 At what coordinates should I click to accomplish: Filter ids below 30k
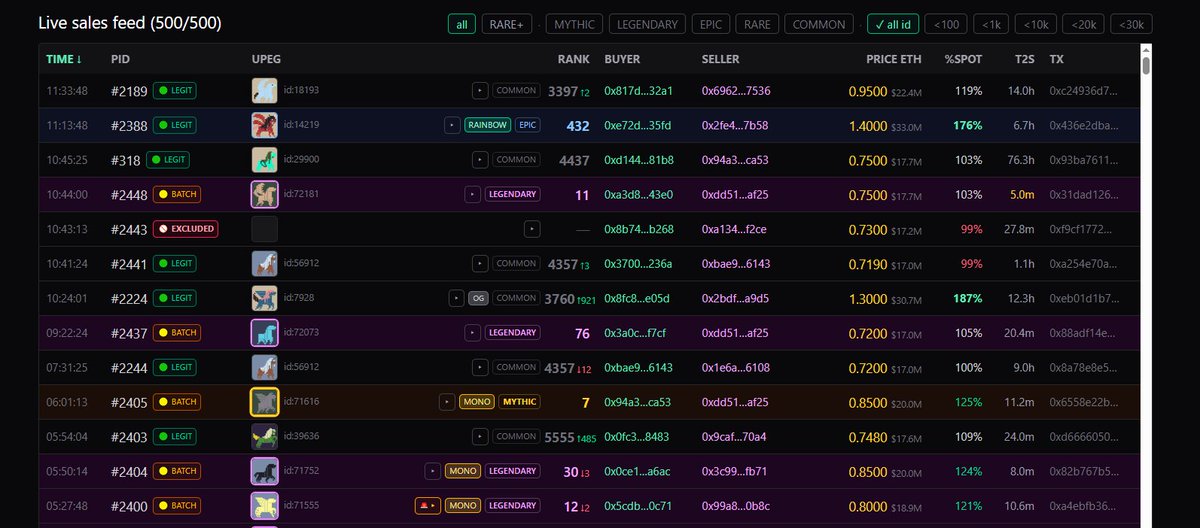tap(1130, 24)
